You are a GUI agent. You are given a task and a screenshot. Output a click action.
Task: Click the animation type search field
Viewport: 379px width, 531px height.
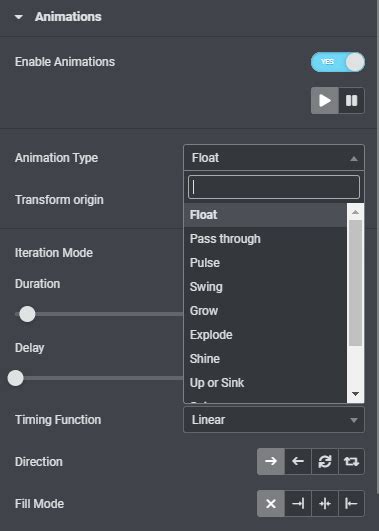pyautogui.click(x=274, y=187)
